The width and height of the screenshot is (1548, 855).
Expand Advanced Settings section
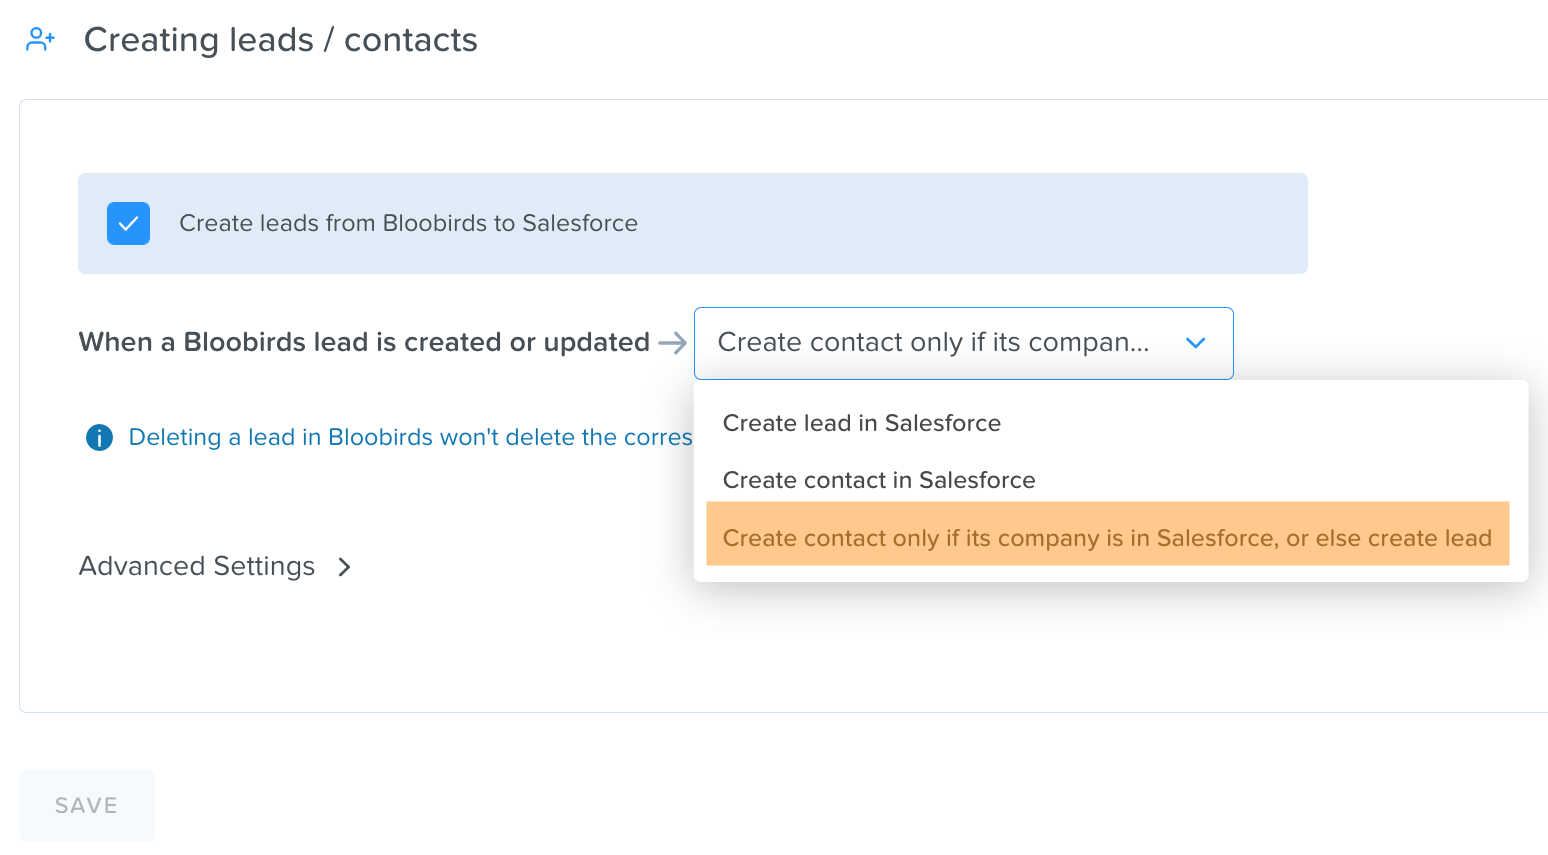pyautogui.click(x=215, y=567)
